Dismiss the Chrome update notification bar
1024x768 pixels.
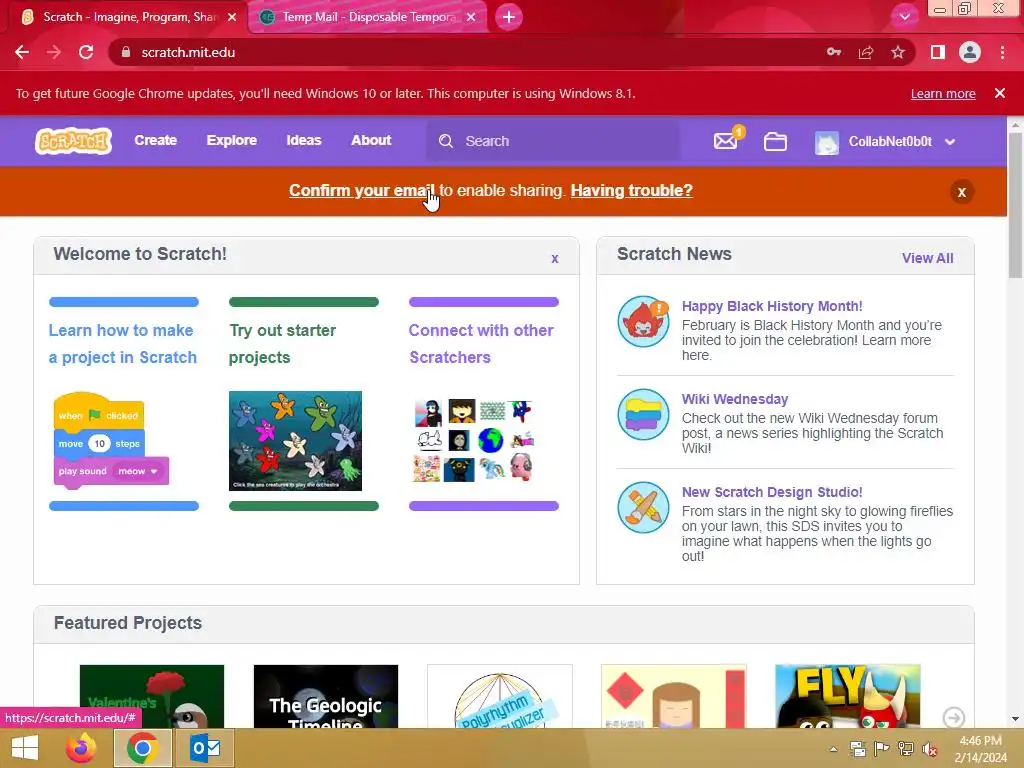pyautogui.click(x=999, y=93)
